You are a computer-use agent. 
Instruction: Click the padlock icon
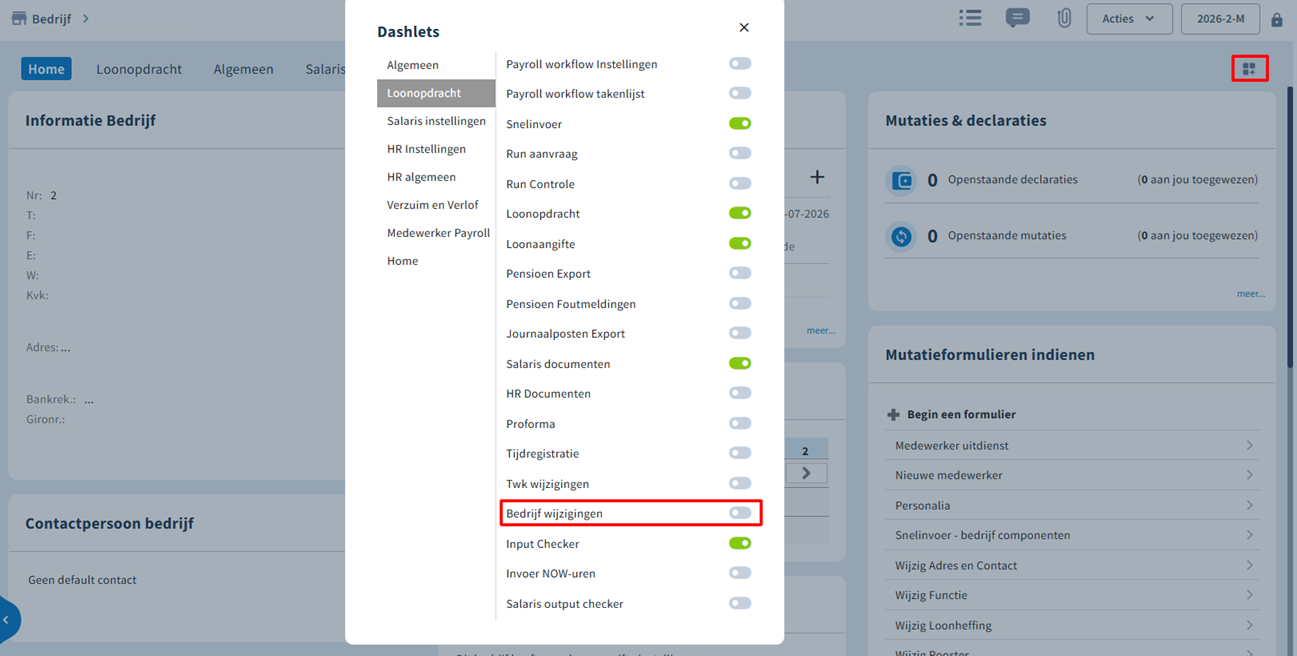pos(1277,20)
